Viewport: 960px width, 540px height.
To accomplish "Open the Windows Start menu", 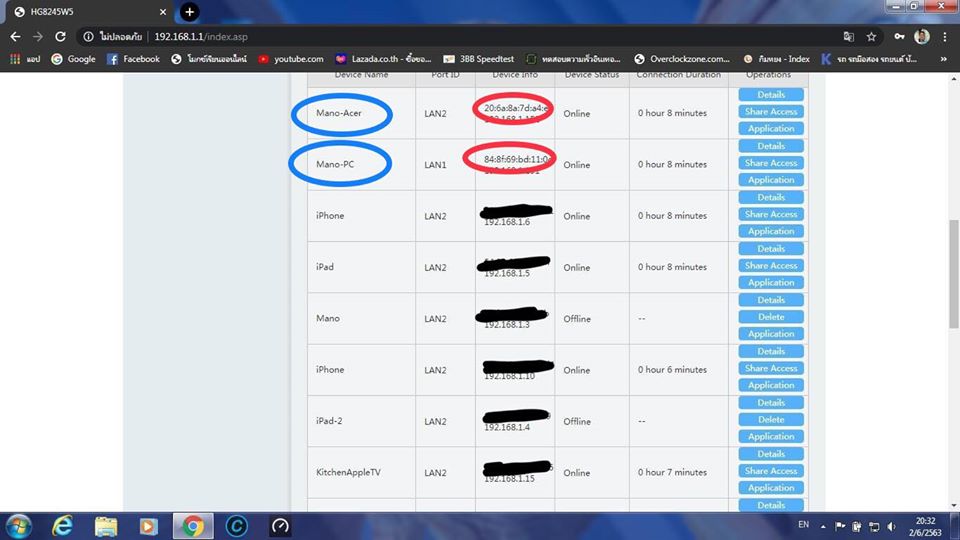I will [18, 526].
